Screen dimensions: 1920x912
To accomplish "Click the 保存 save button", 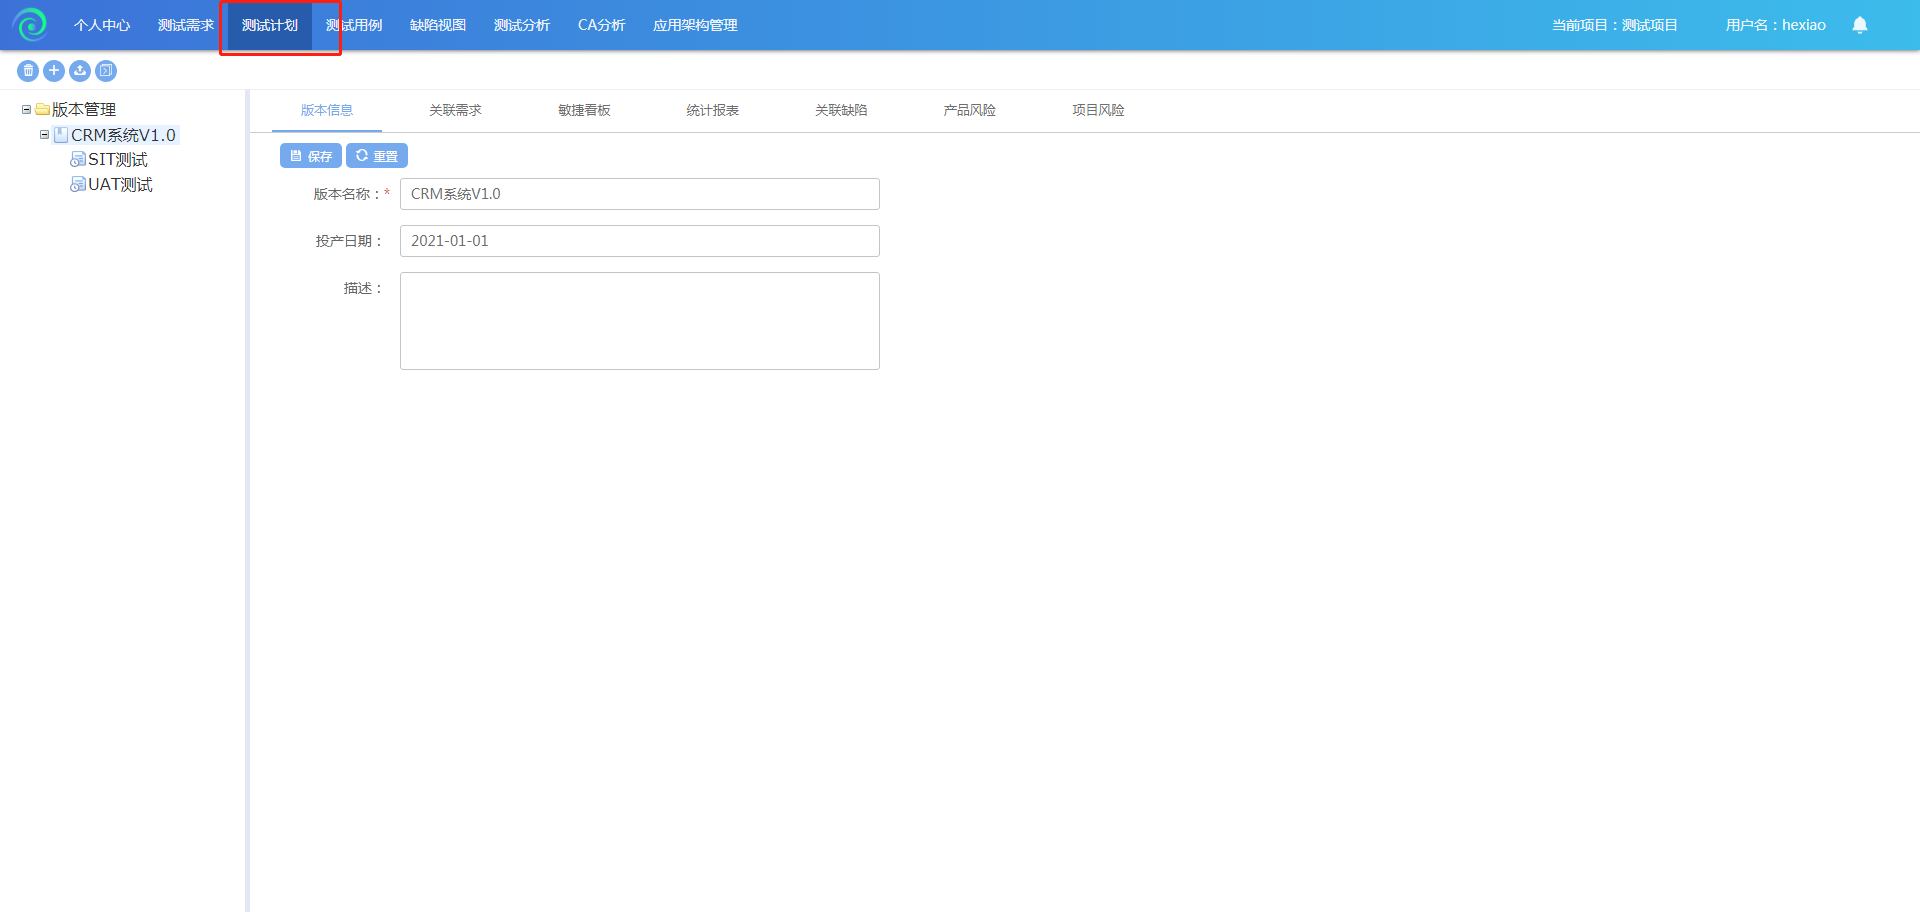I will 311,156.
